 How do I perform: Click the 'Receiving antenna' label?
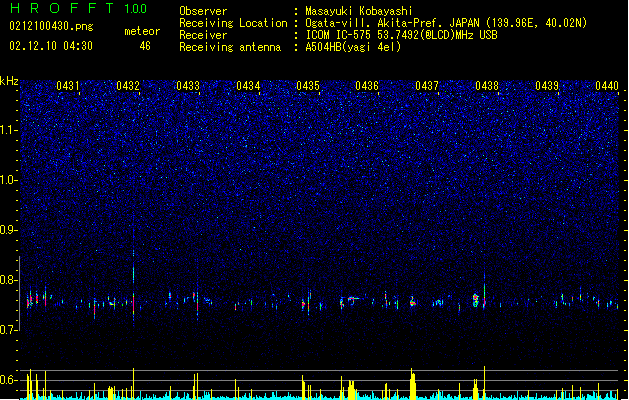point(230,47)
